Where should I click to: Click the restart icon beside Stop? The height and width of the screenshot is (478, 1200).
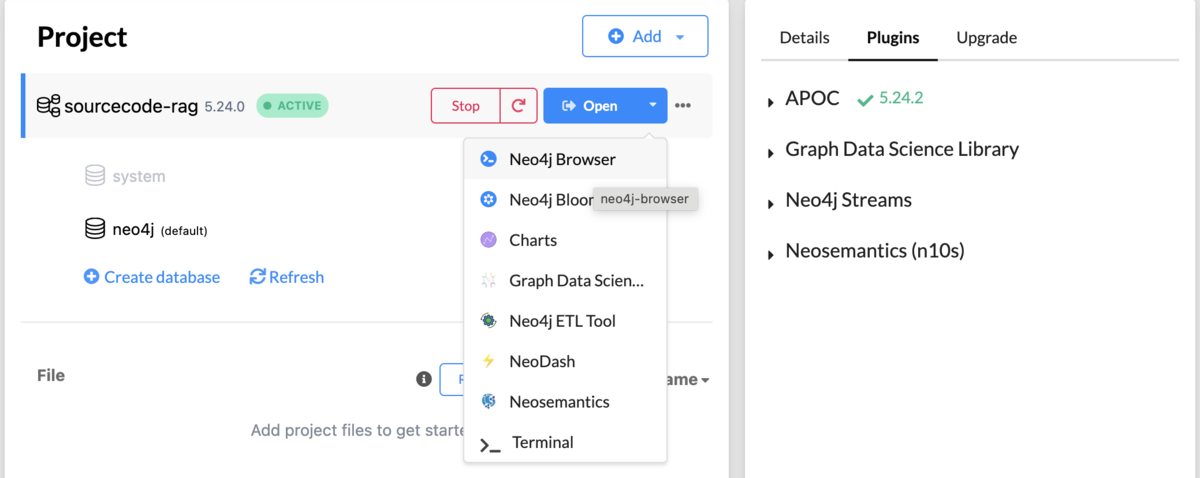click(518, 106)
